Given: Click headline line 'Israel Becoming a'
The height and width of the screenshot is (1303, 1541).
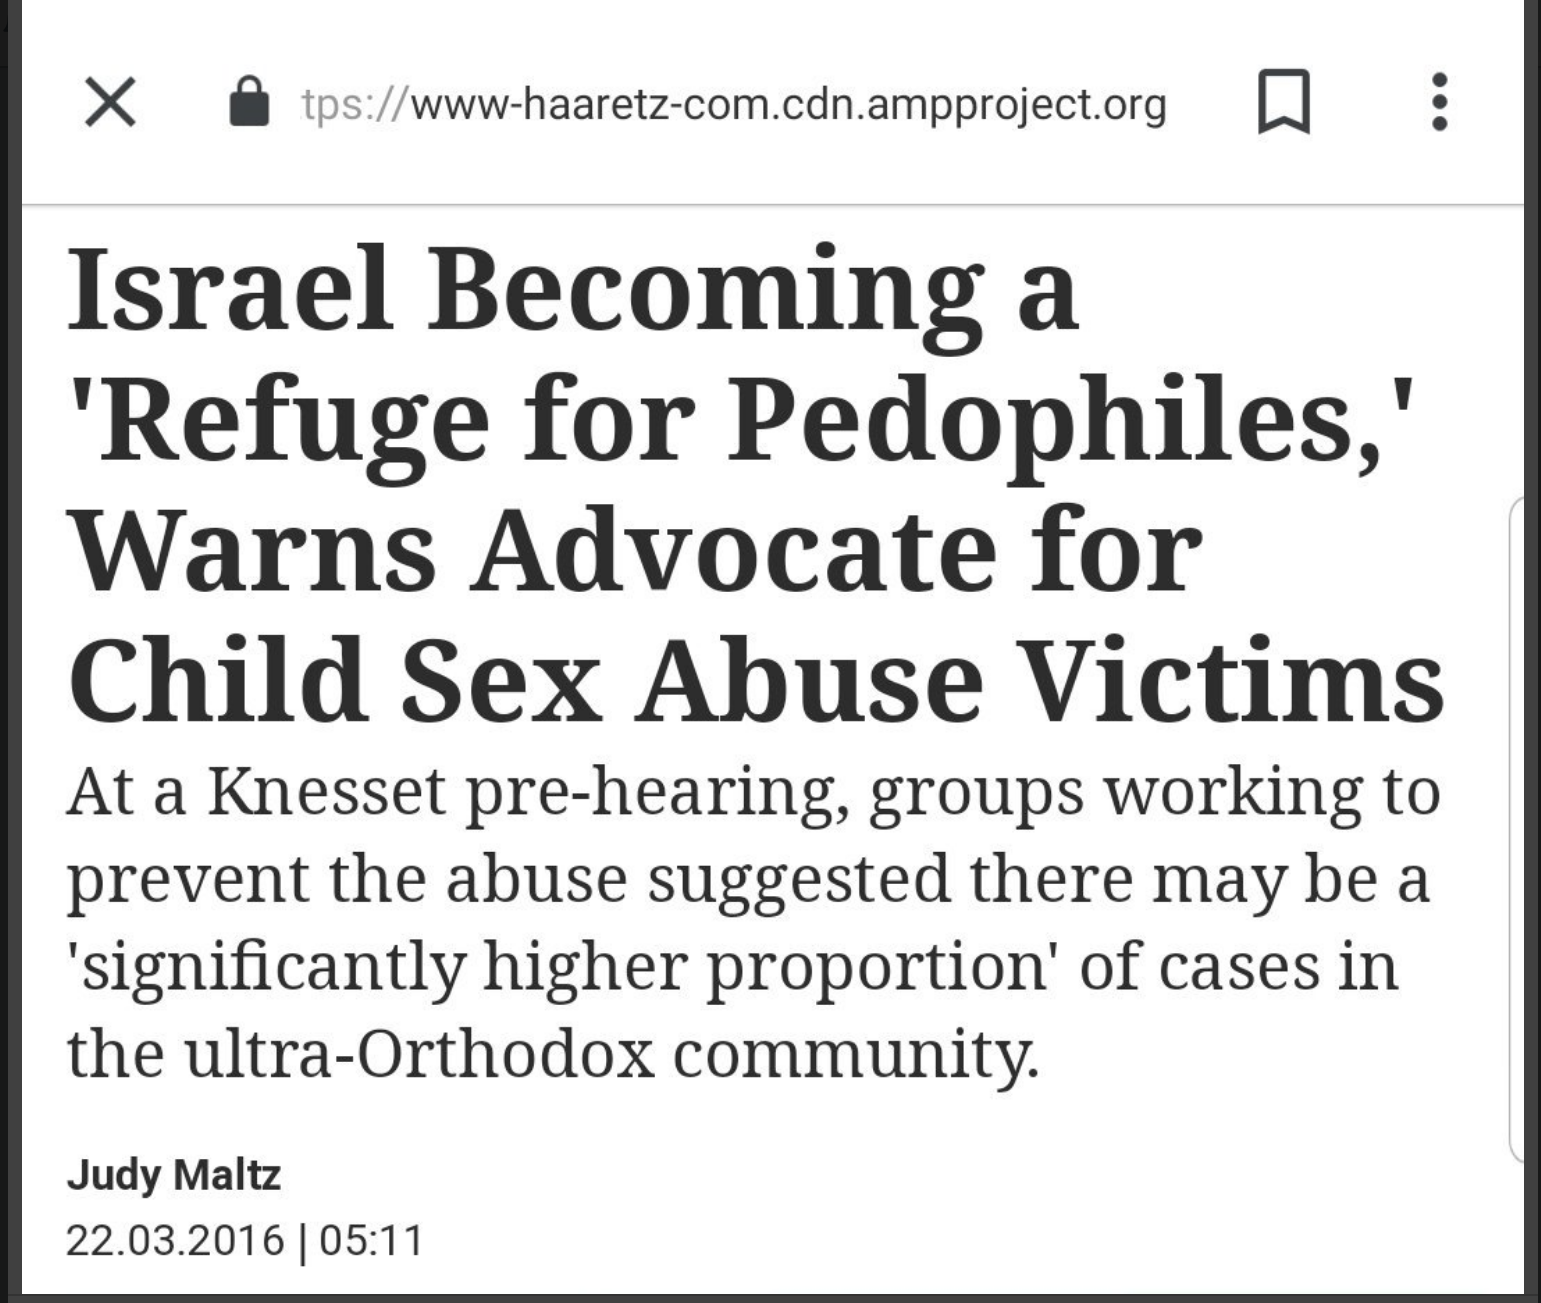Looking at the screenshot, I should (572, 290).
